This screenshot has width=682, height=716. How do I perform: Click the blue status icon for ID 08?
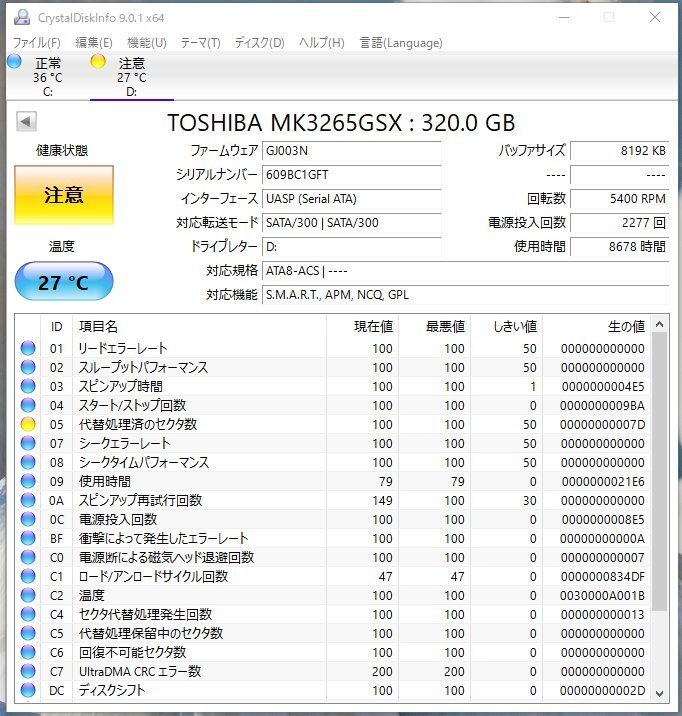click(28, 462)
